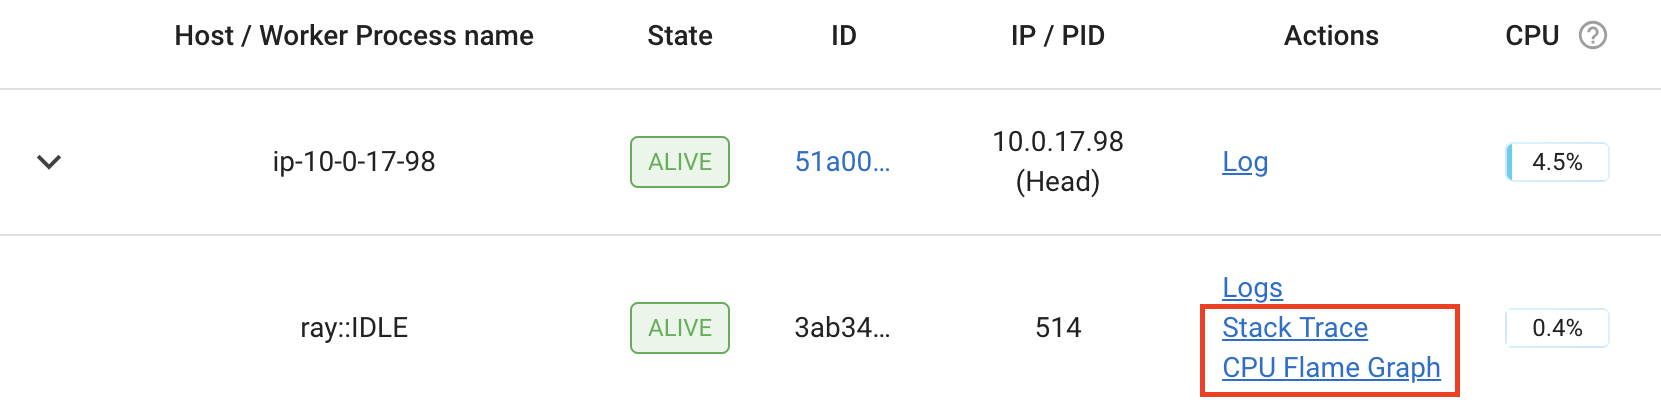Image resolution: width=1661 pixels, height=412 pixels.
Task: Collapse the ip-10-0-17-98 host row
Action: point(49,162)
